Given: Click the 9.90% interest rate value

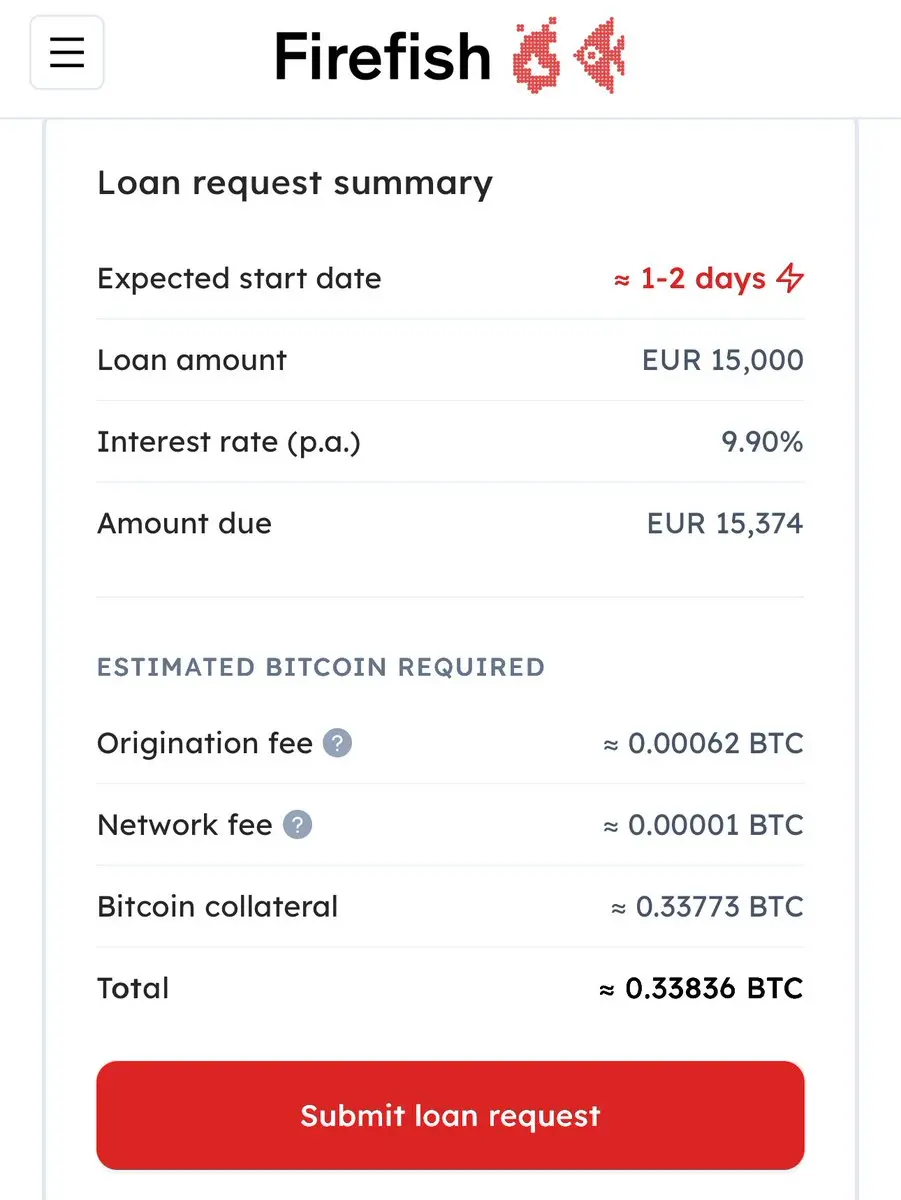Looking at the screenshot, I should click(763, 442).
